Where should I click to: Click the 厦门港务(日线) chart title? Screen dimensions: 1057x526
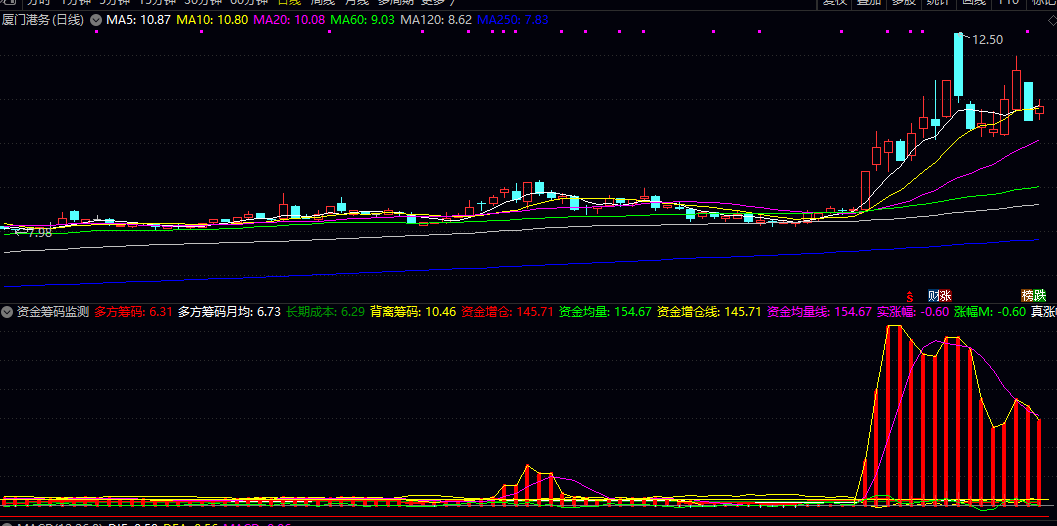click(x=43, y=20)
